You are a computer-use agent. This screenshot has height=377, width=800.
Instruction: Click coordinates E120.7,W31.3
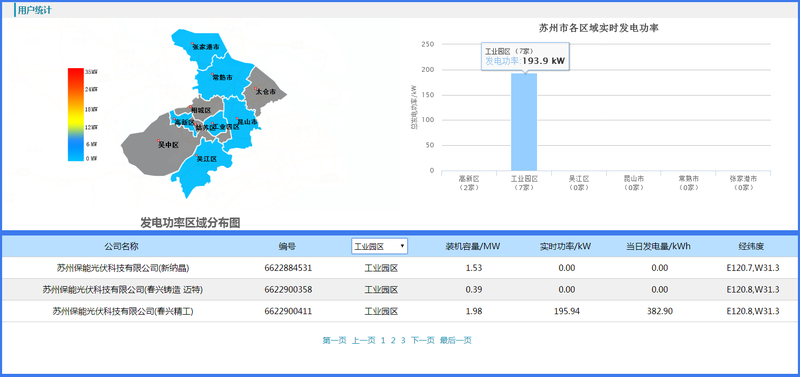coord(753,268)
